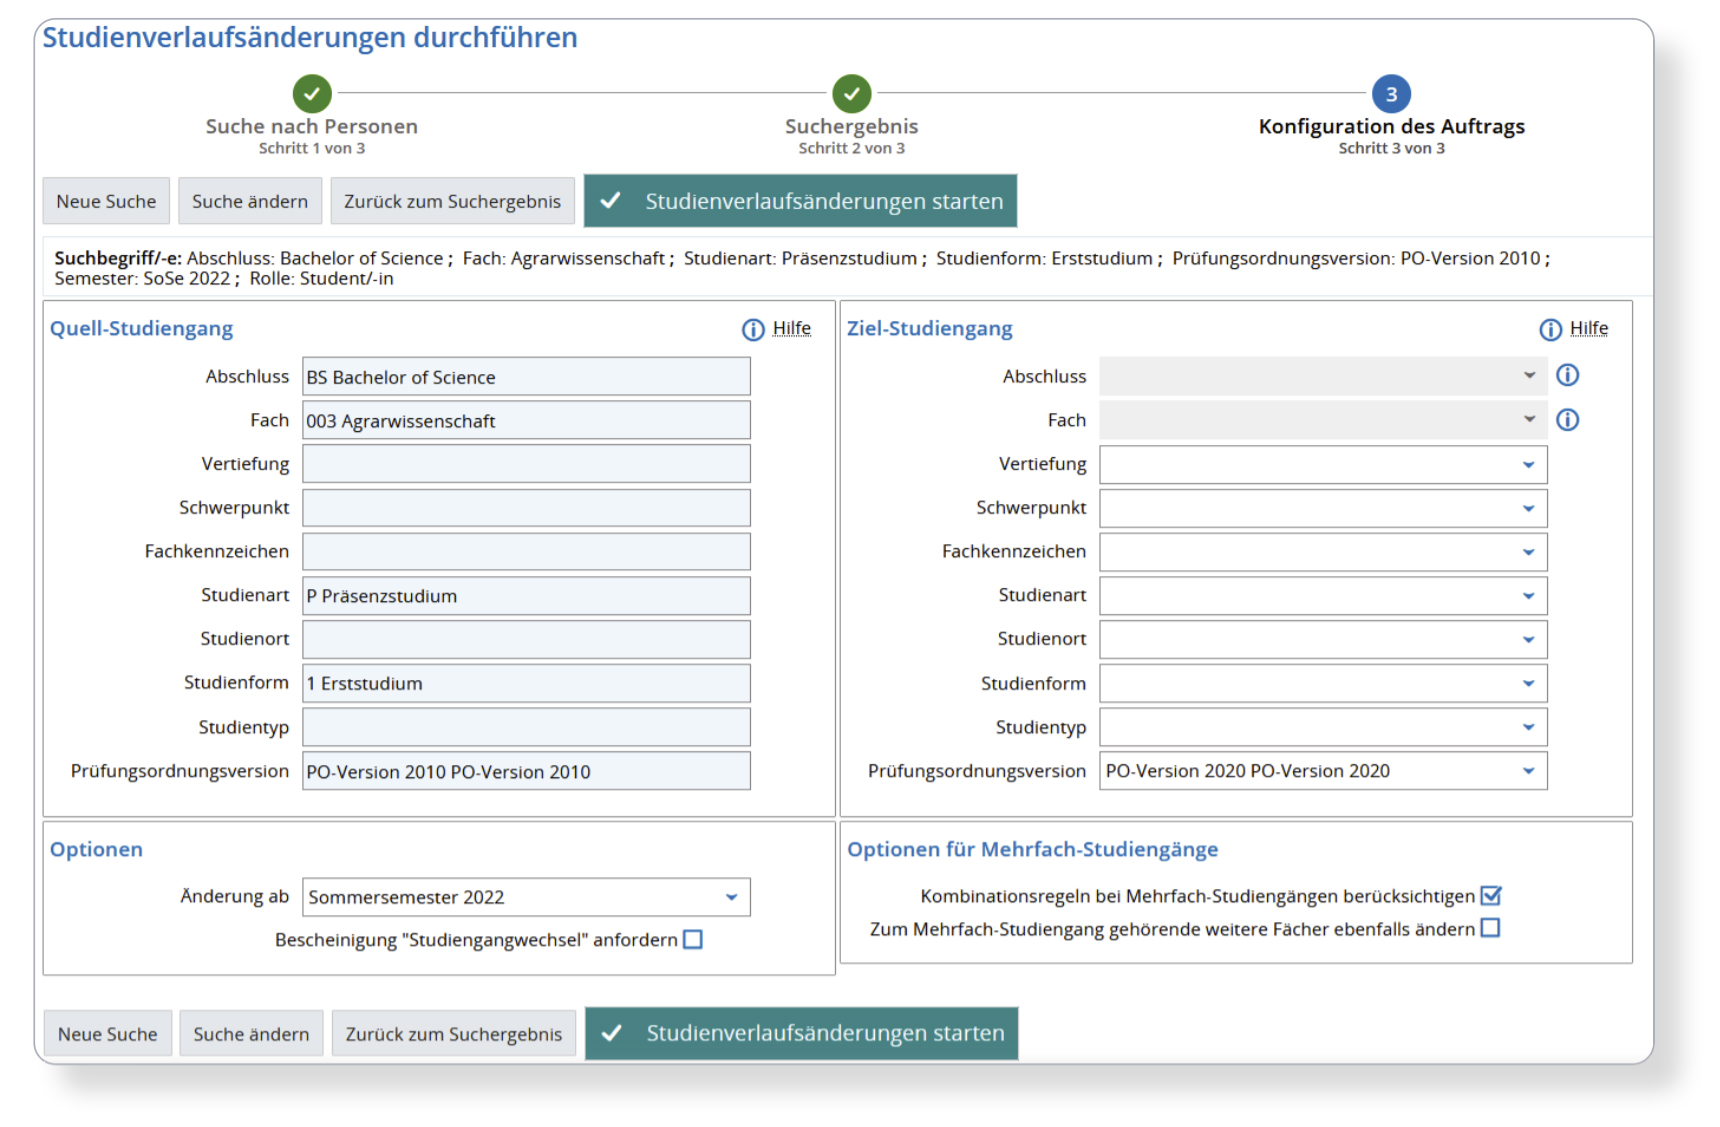Screen dimensions: 1720x1127
Task: Go to step Suche nach Personen
Action: pyautogui.click(x=312, y=127)
